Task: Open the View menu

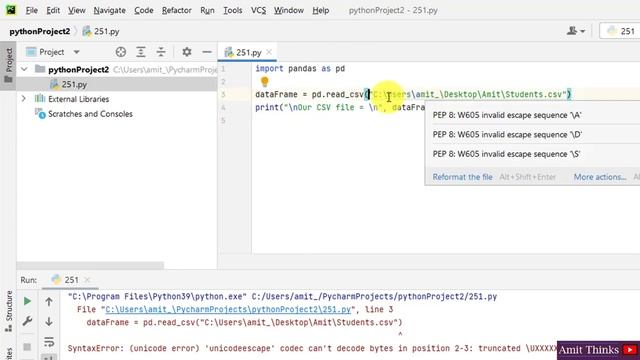Action: pos(76,10)
